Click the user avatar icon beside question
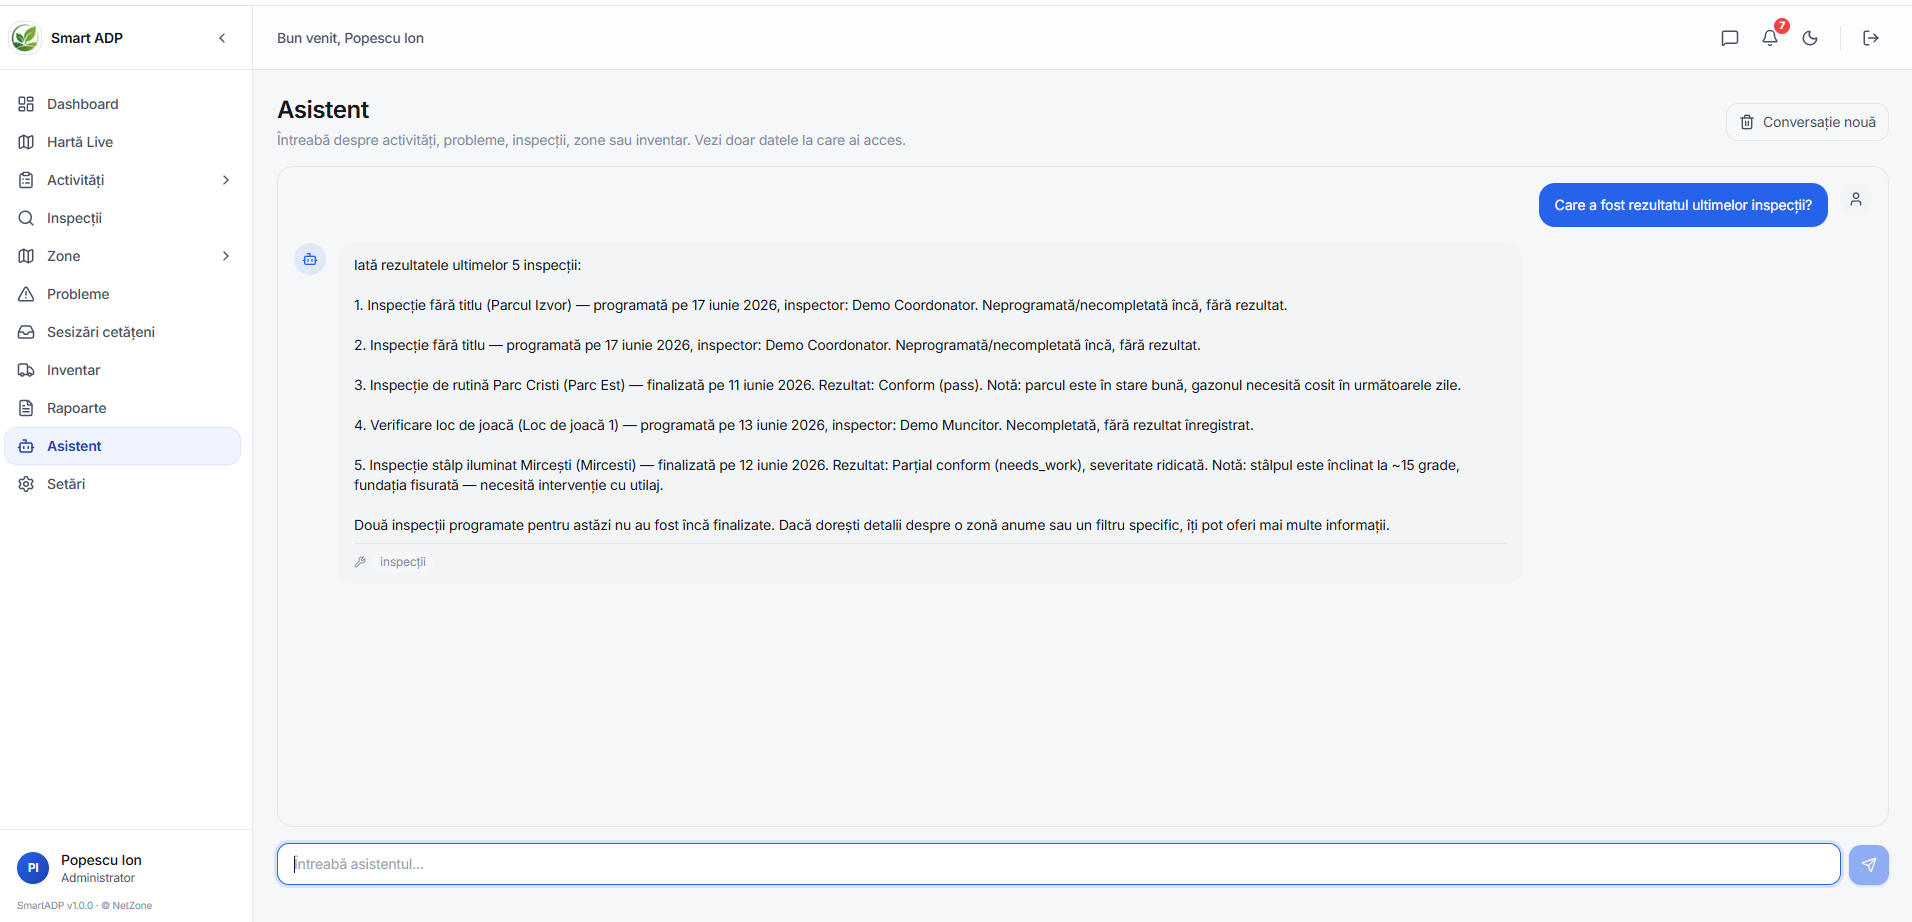The width and height of the screenshot is (1912, 922). click(1856, 199)
